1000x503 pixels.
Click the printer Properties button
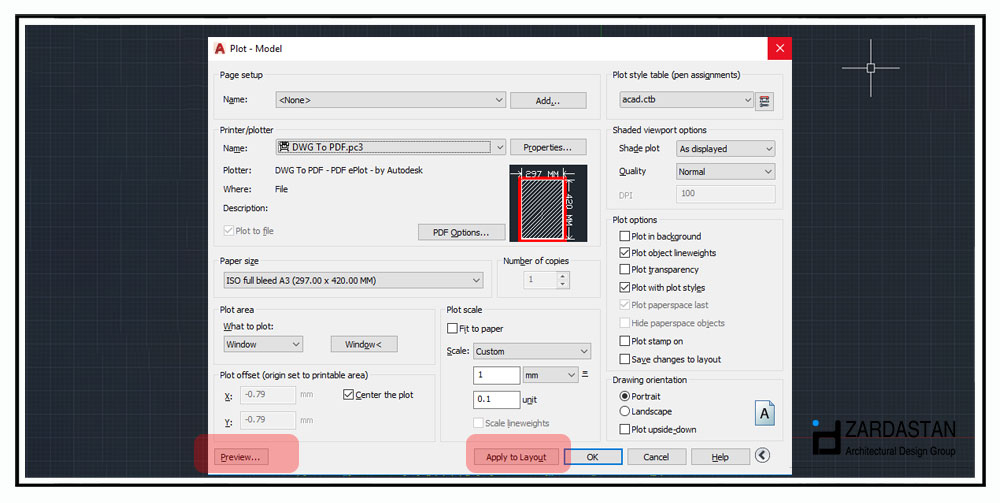pyautogui.click(x=547, y=147)
